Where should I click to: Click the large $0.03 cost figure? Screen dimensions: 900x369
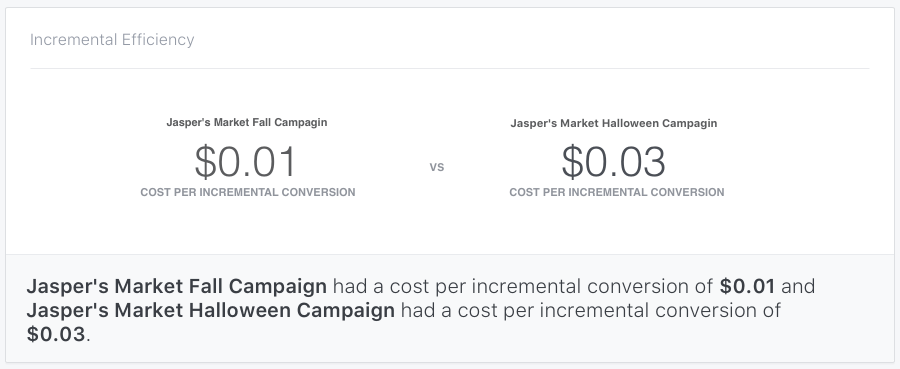[x=613, y=161]
